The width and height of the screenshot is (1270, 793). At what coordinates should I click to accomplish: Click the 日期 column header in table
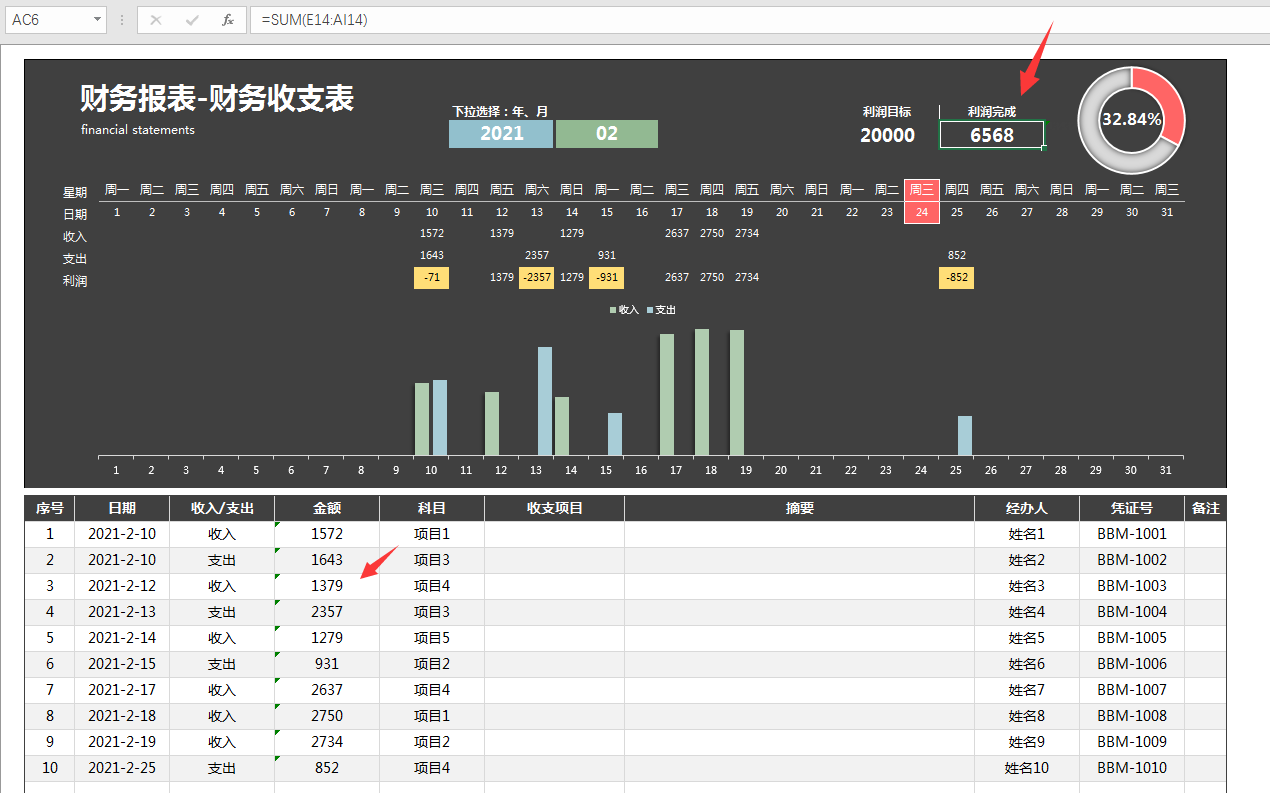122,508
